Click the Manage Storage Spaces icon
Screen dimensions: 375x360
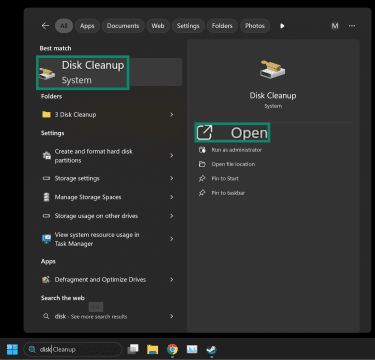[46, 197]
